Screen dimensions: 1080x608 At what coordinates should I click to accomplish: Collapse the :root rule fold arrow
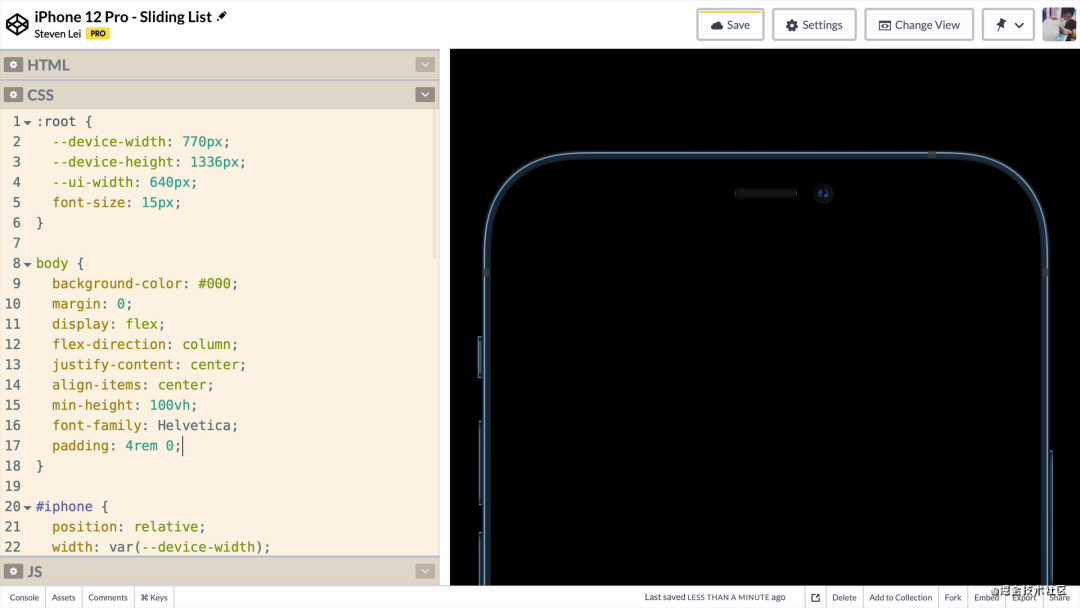point(28,123)
